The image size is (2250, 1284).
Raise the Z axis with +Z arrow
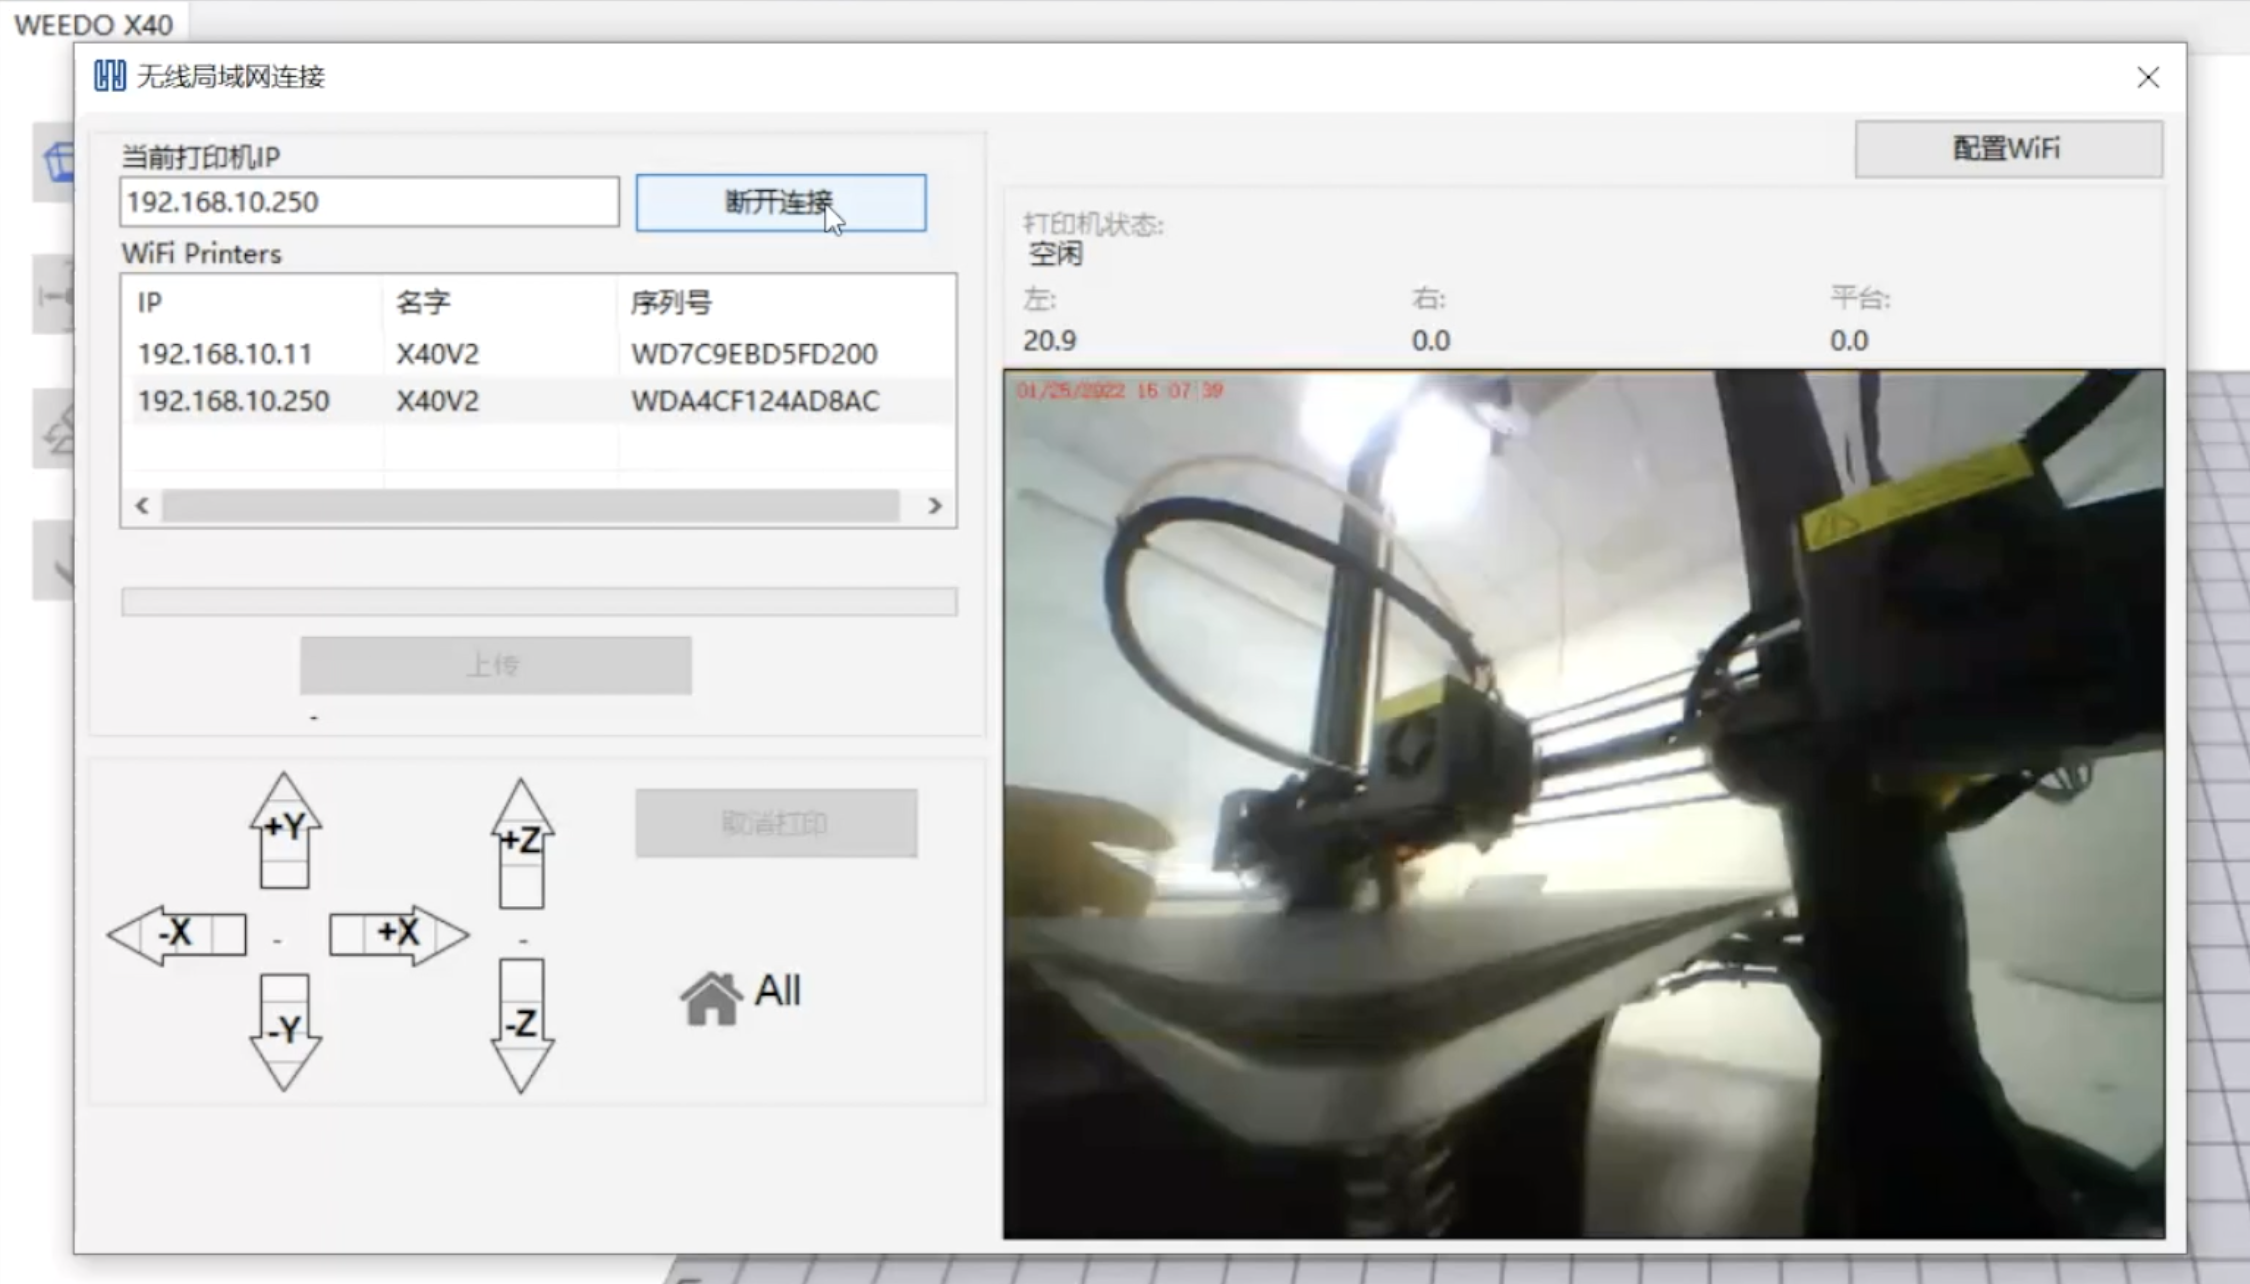click(x=521, y=843)
